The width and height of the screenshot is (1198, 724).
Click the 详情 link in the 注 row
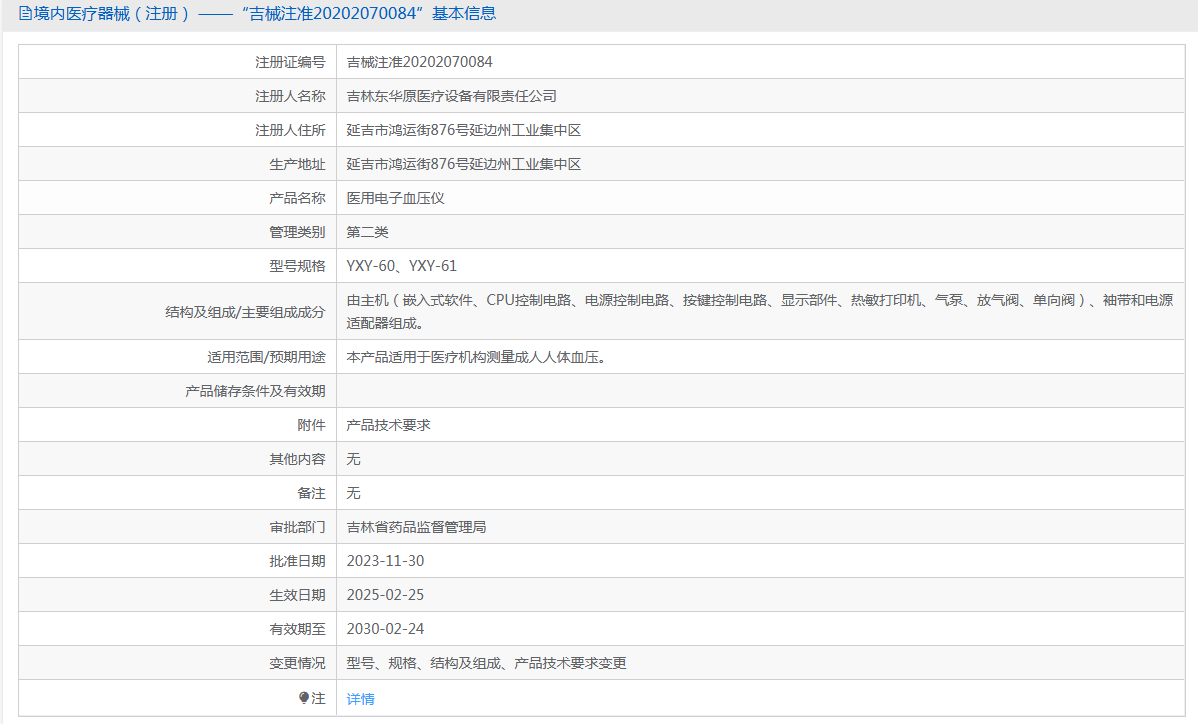coord(361,699)
